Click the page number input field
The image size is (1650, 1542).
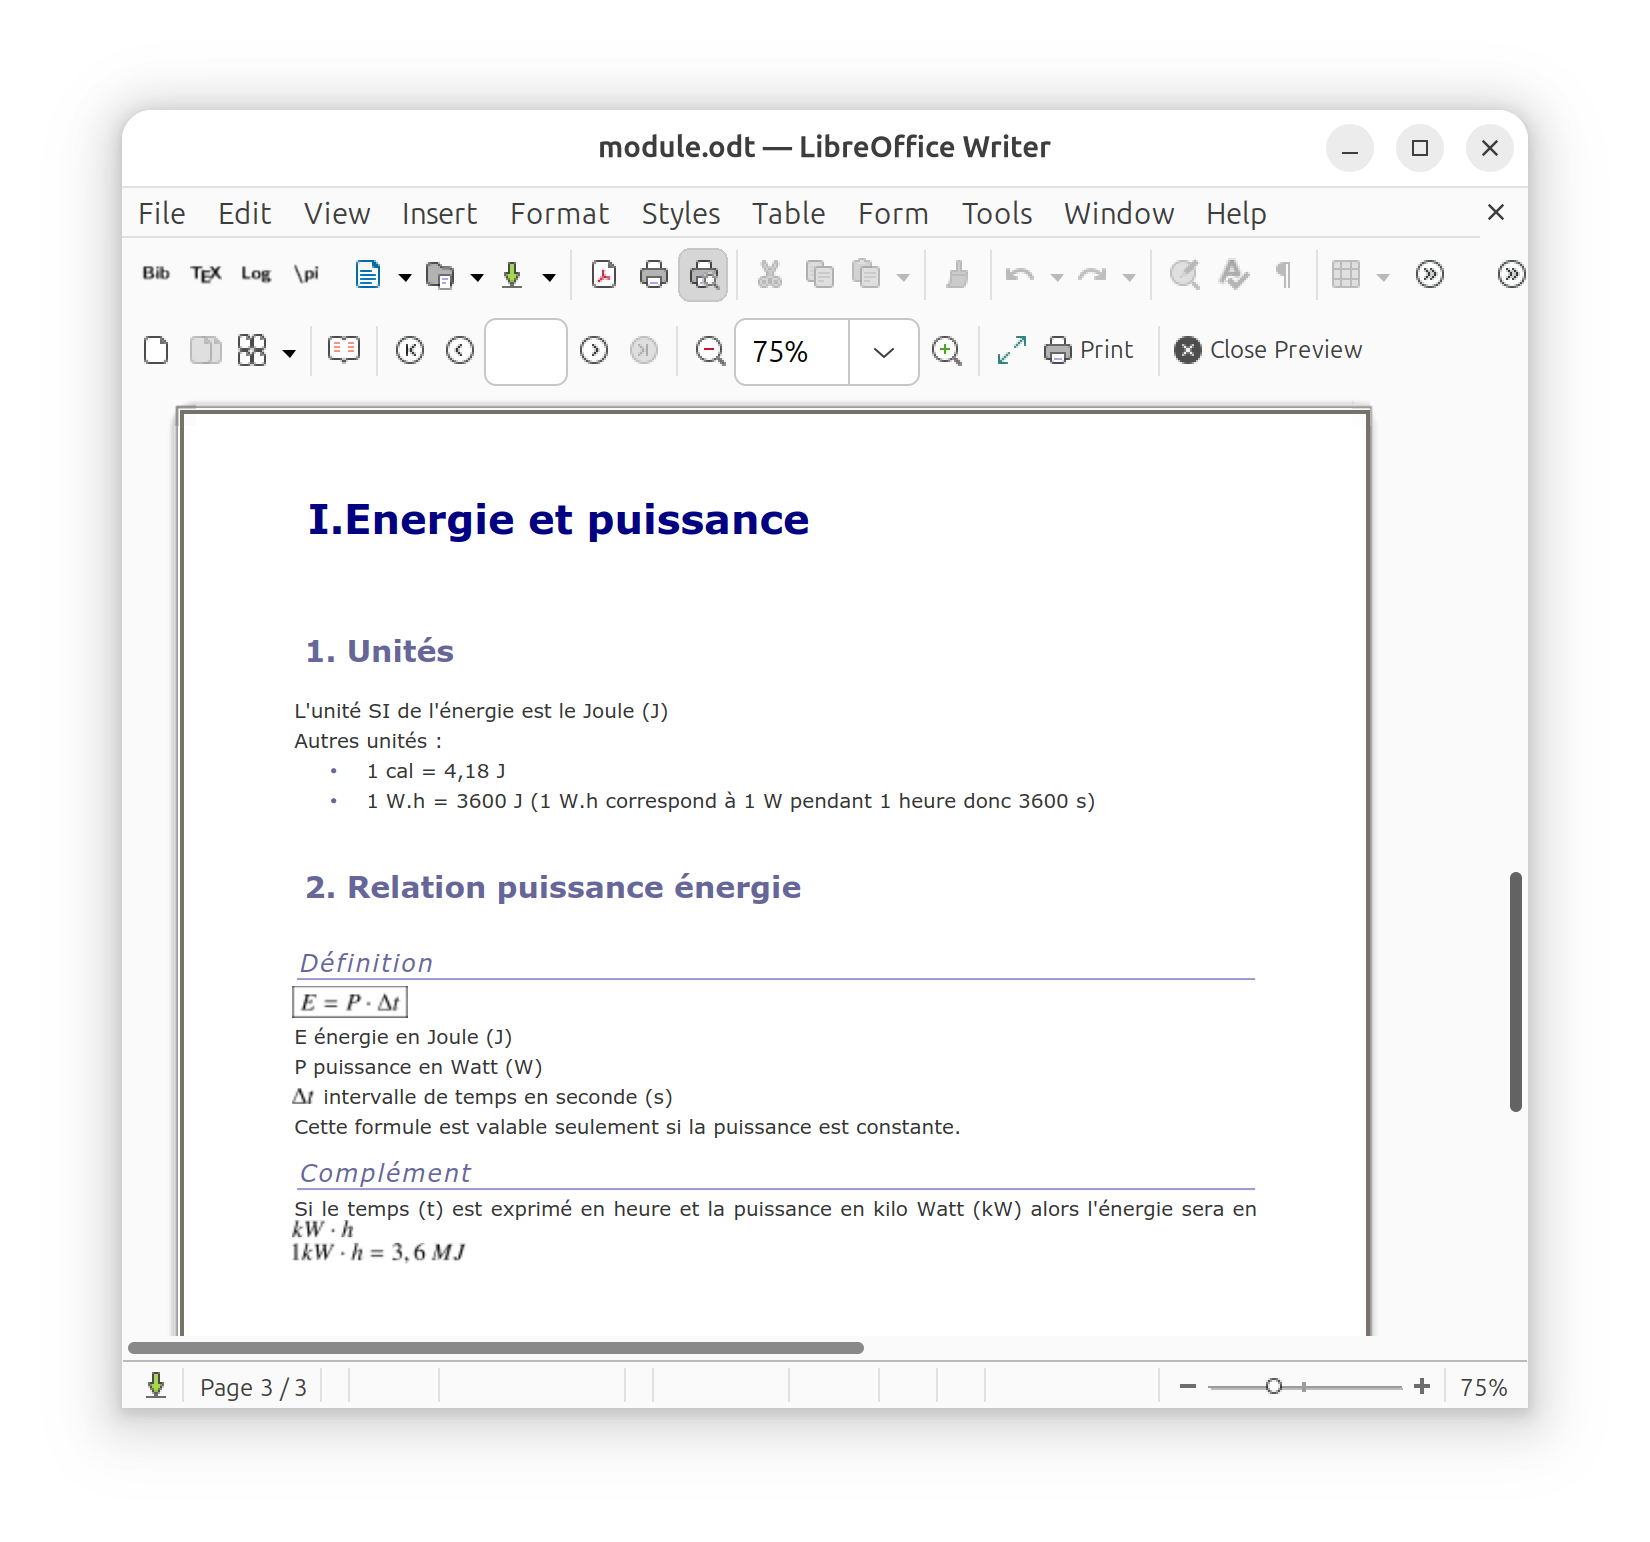point(526,352)
